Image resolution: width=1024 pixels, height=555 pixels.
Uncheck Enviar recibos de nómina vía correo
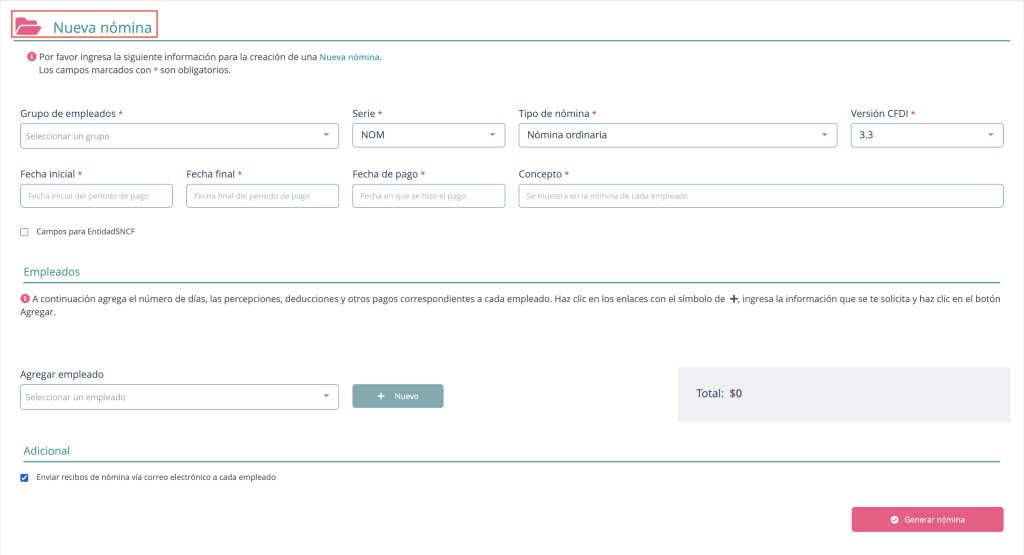25,478
